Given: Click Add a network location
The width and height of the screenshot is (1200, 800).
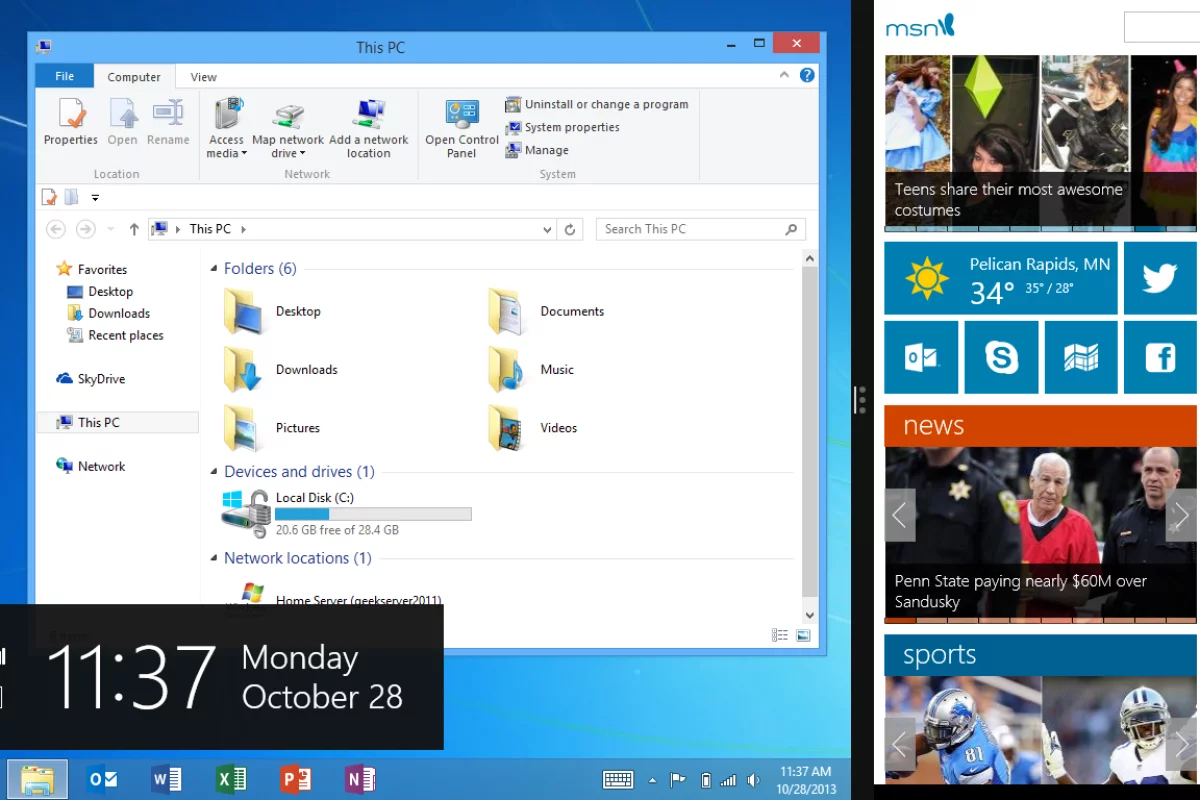Looking at the screenshot, I should click(x=370, y=124).
